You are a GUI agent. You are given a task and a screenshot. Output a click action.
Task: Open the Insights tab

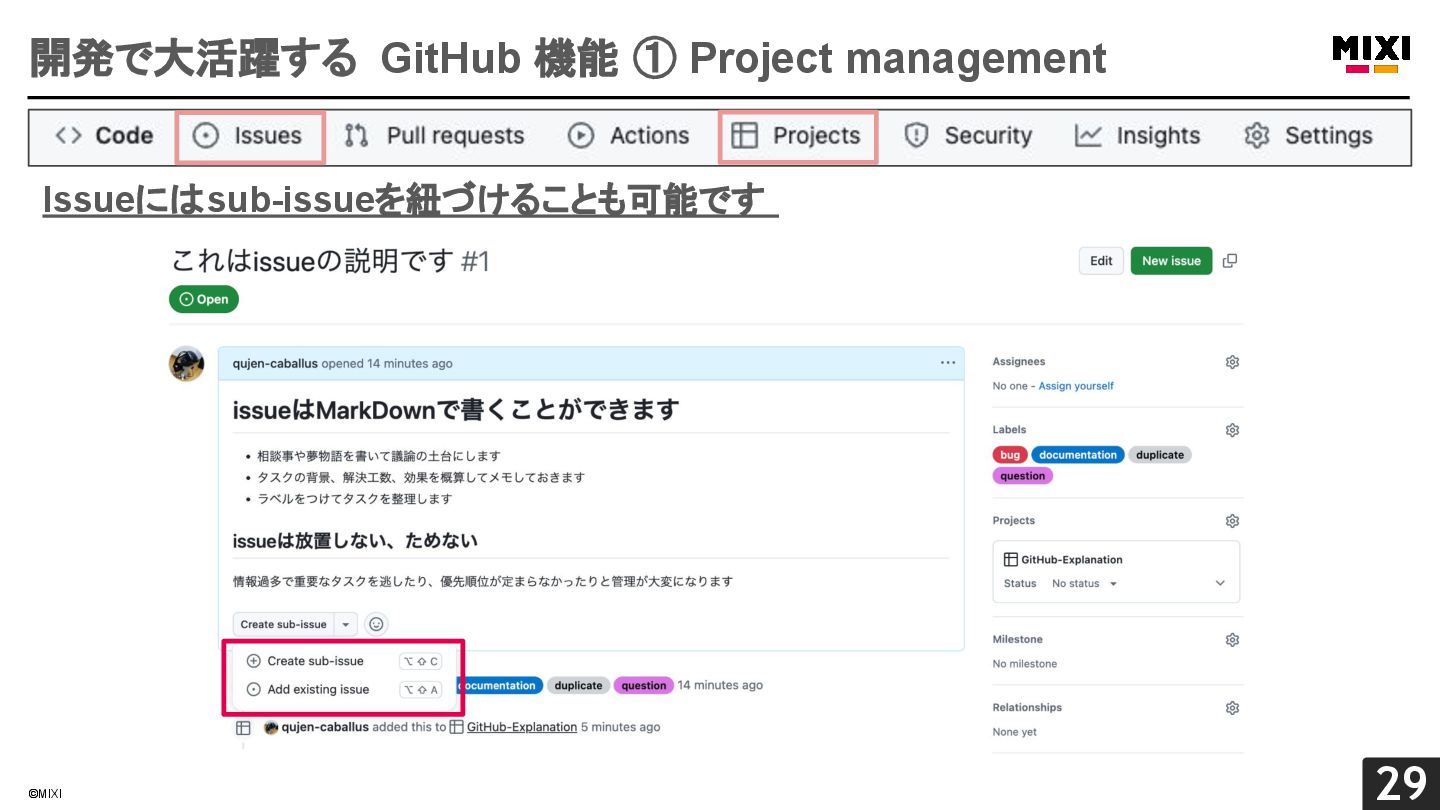(x=1138, y=136)
